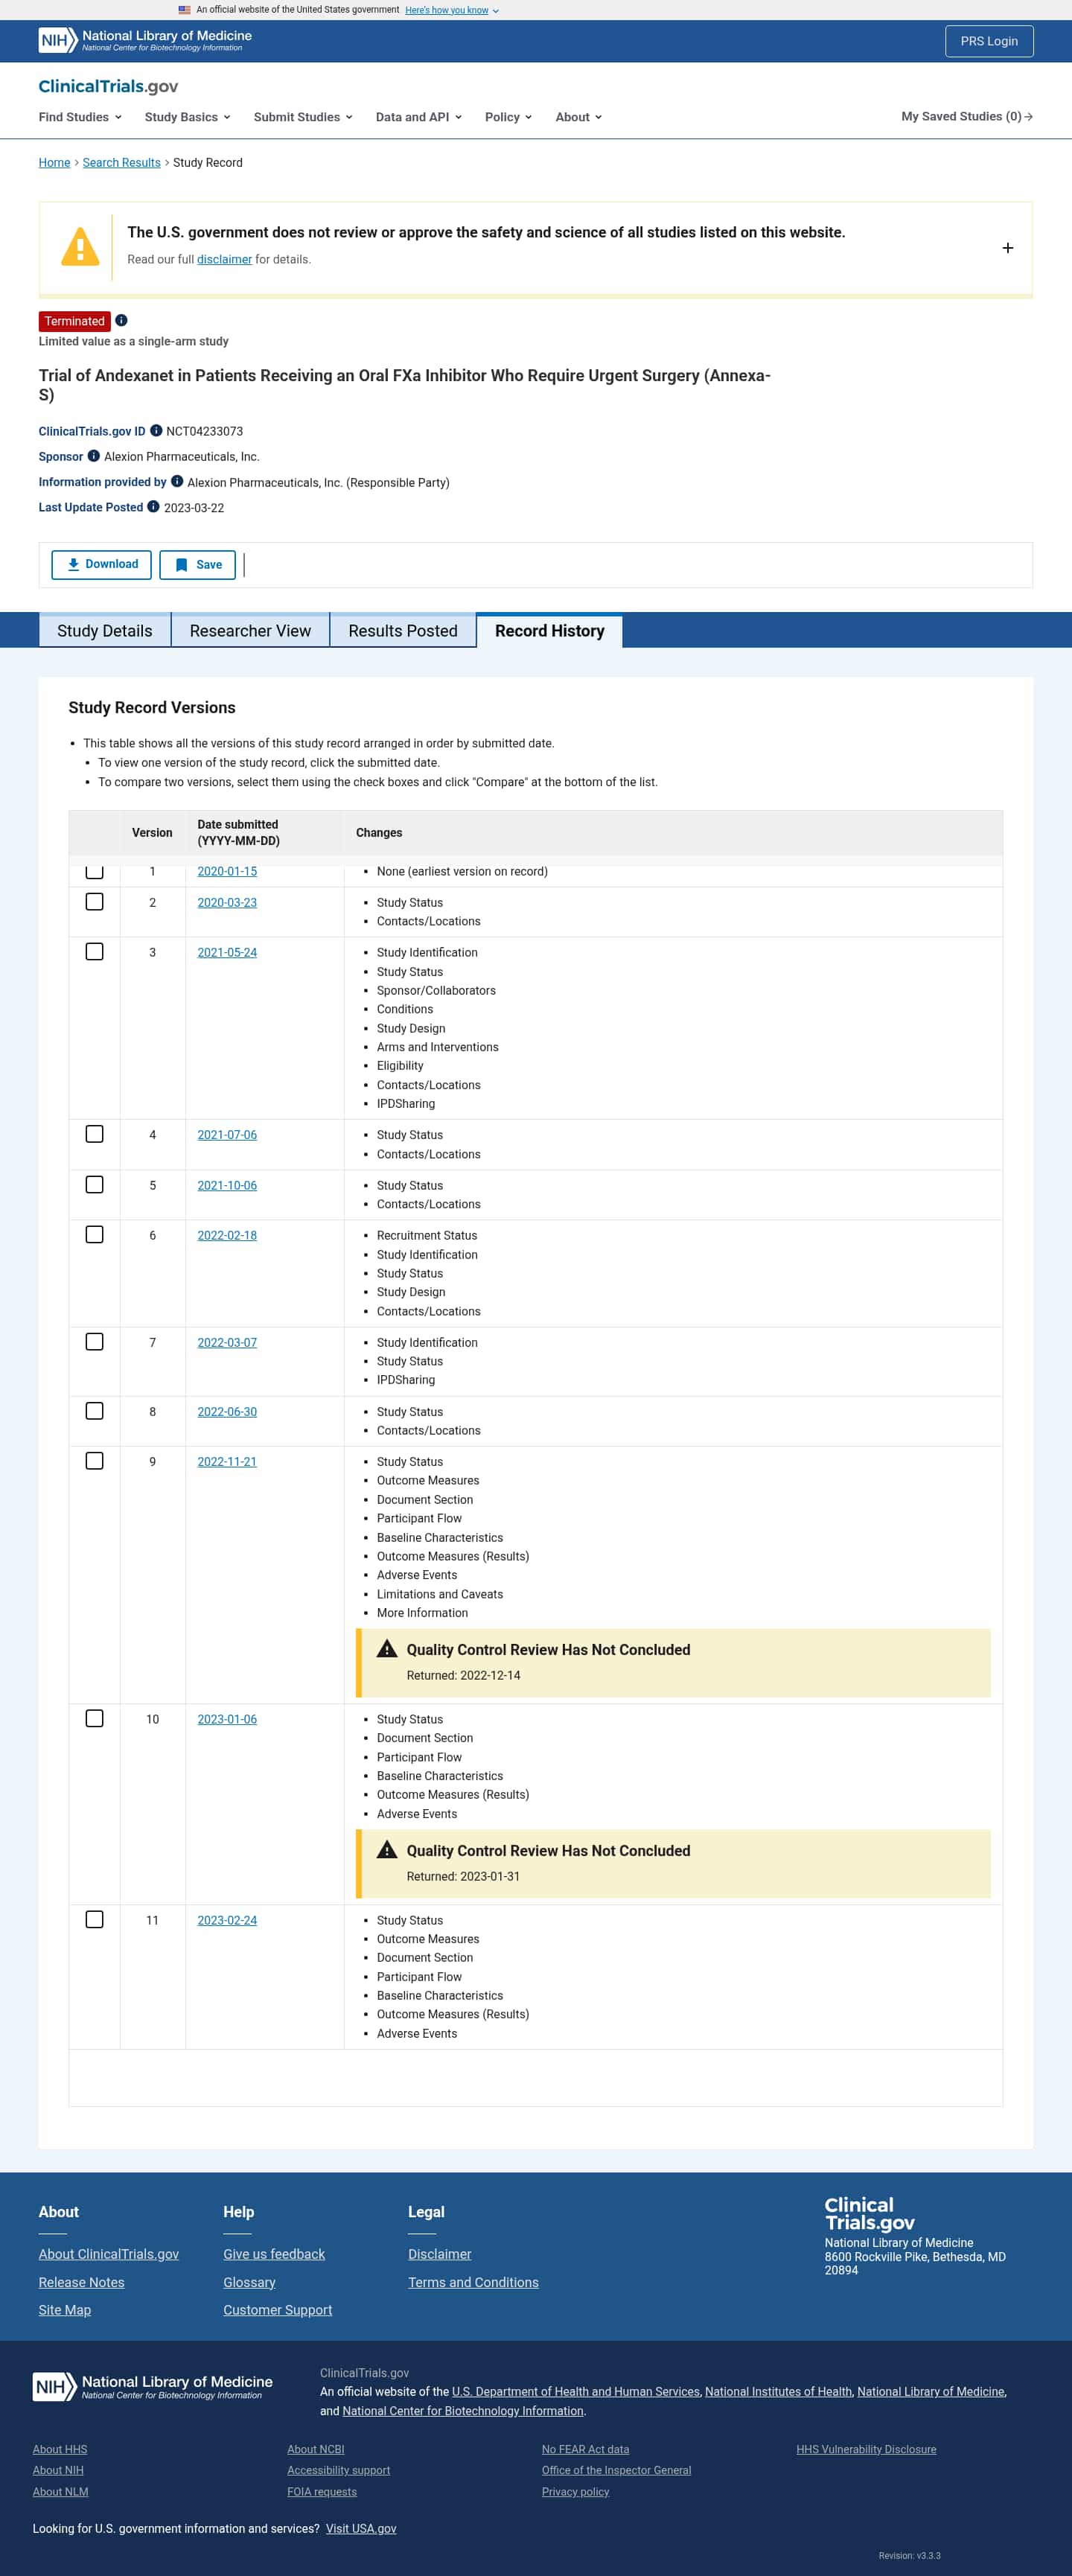
Task: Open the Data and API dropdown
Action: pyautogui.click(x=418, y=117)
